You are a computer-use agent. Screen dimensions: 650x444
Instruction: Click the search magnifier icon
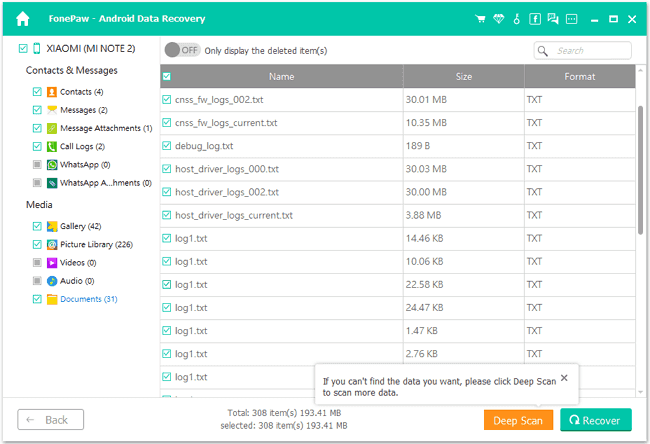543,51
